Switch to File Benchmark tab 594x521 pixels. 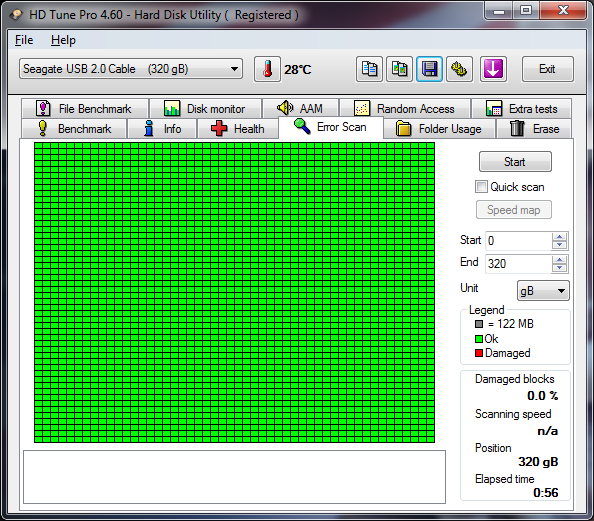(x=85, y=109)
